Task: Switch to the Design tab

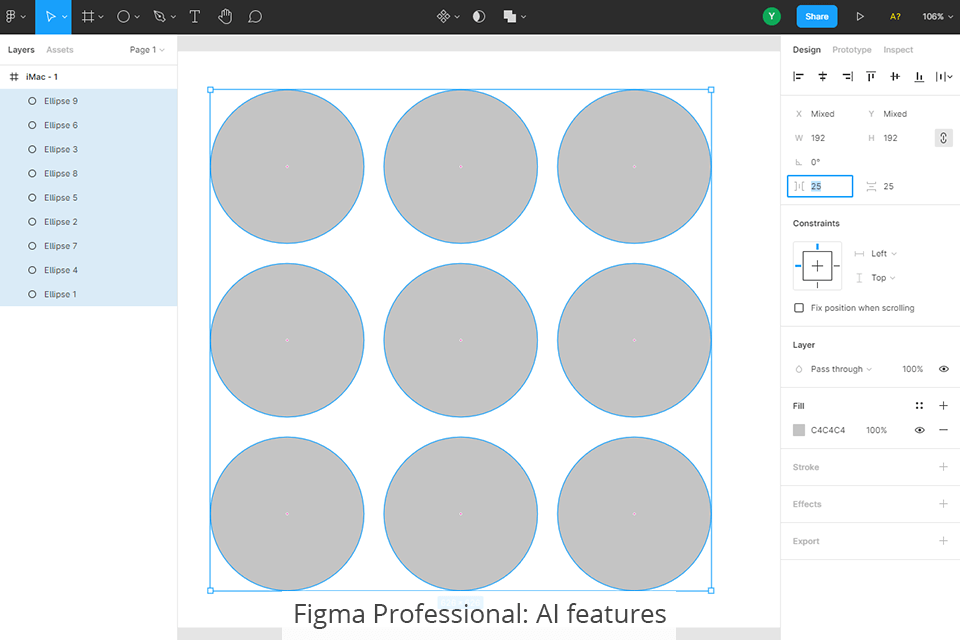Action: click(x=806, y=50)
